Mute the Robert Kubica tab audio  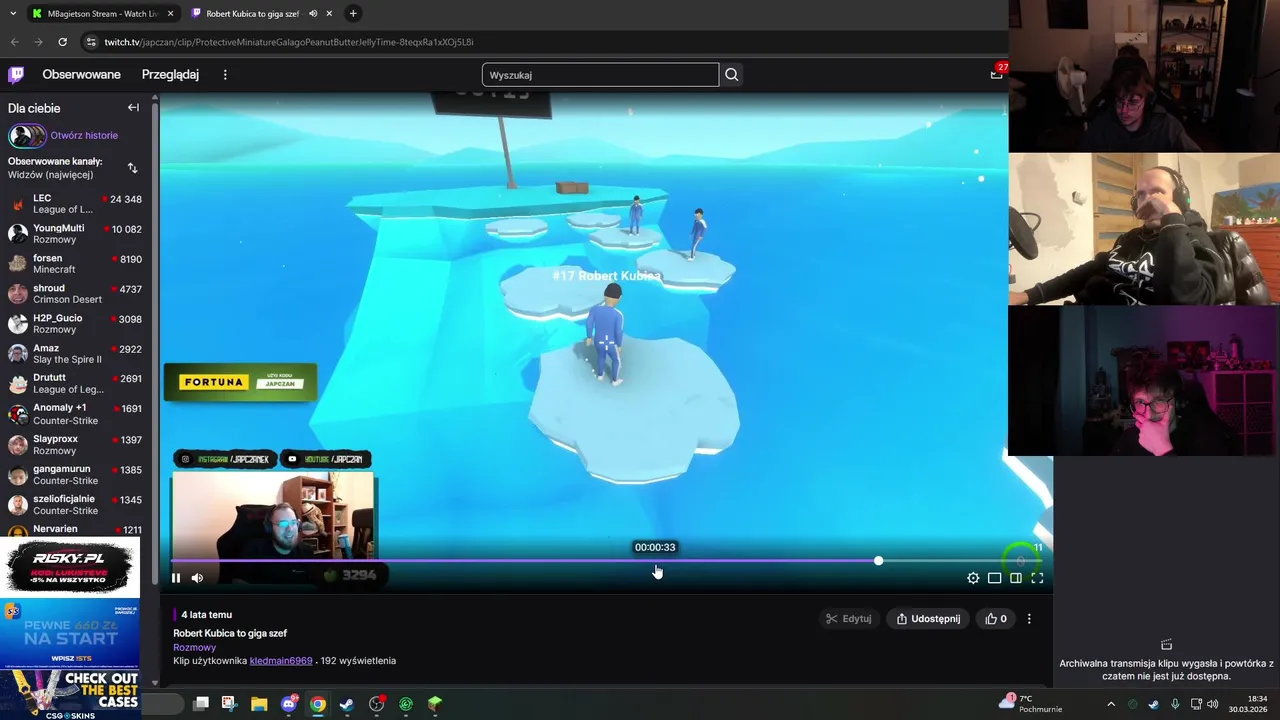(x=313, y=14)
